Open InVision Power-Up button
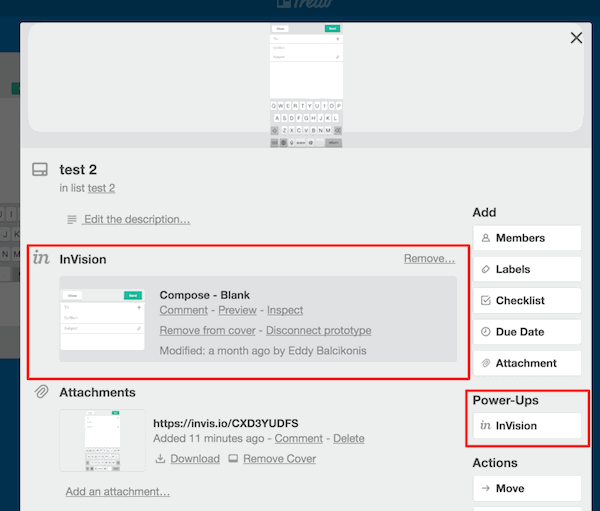The image size is (600, 511). pos(527,426)
